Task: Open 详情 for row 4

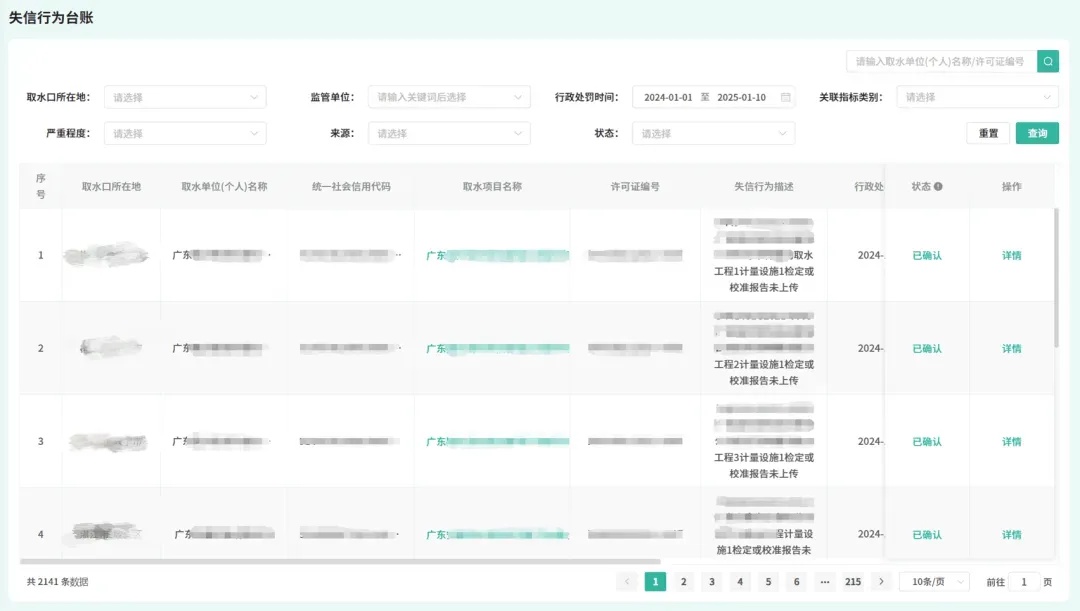Action: (x=1011, y=535)
